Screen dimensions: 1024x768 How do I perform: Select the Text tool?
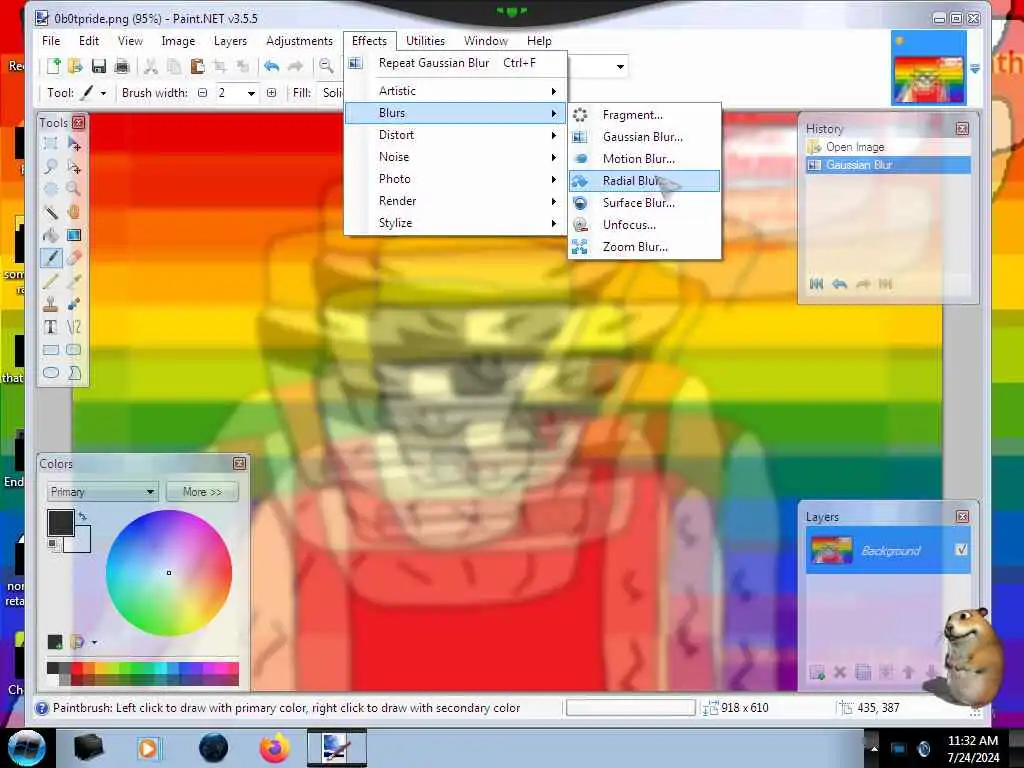tap(50, 327)
